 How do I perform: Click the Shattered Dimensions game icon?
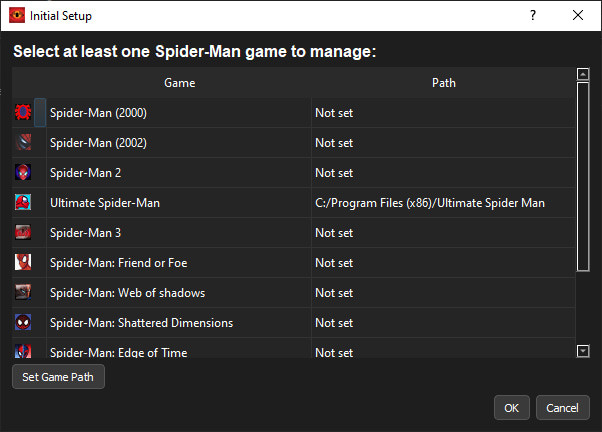tap(23, 323)
